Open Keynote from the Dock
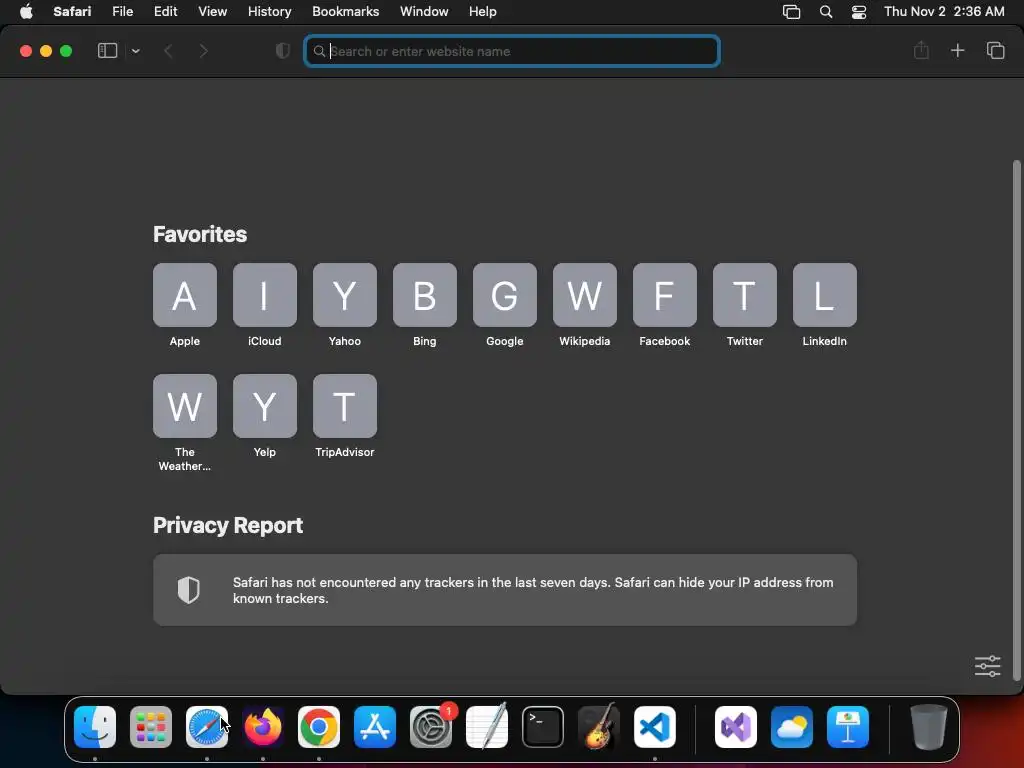Image resolution: width=1024 pixels, height=768 pixels. point(848,727)
